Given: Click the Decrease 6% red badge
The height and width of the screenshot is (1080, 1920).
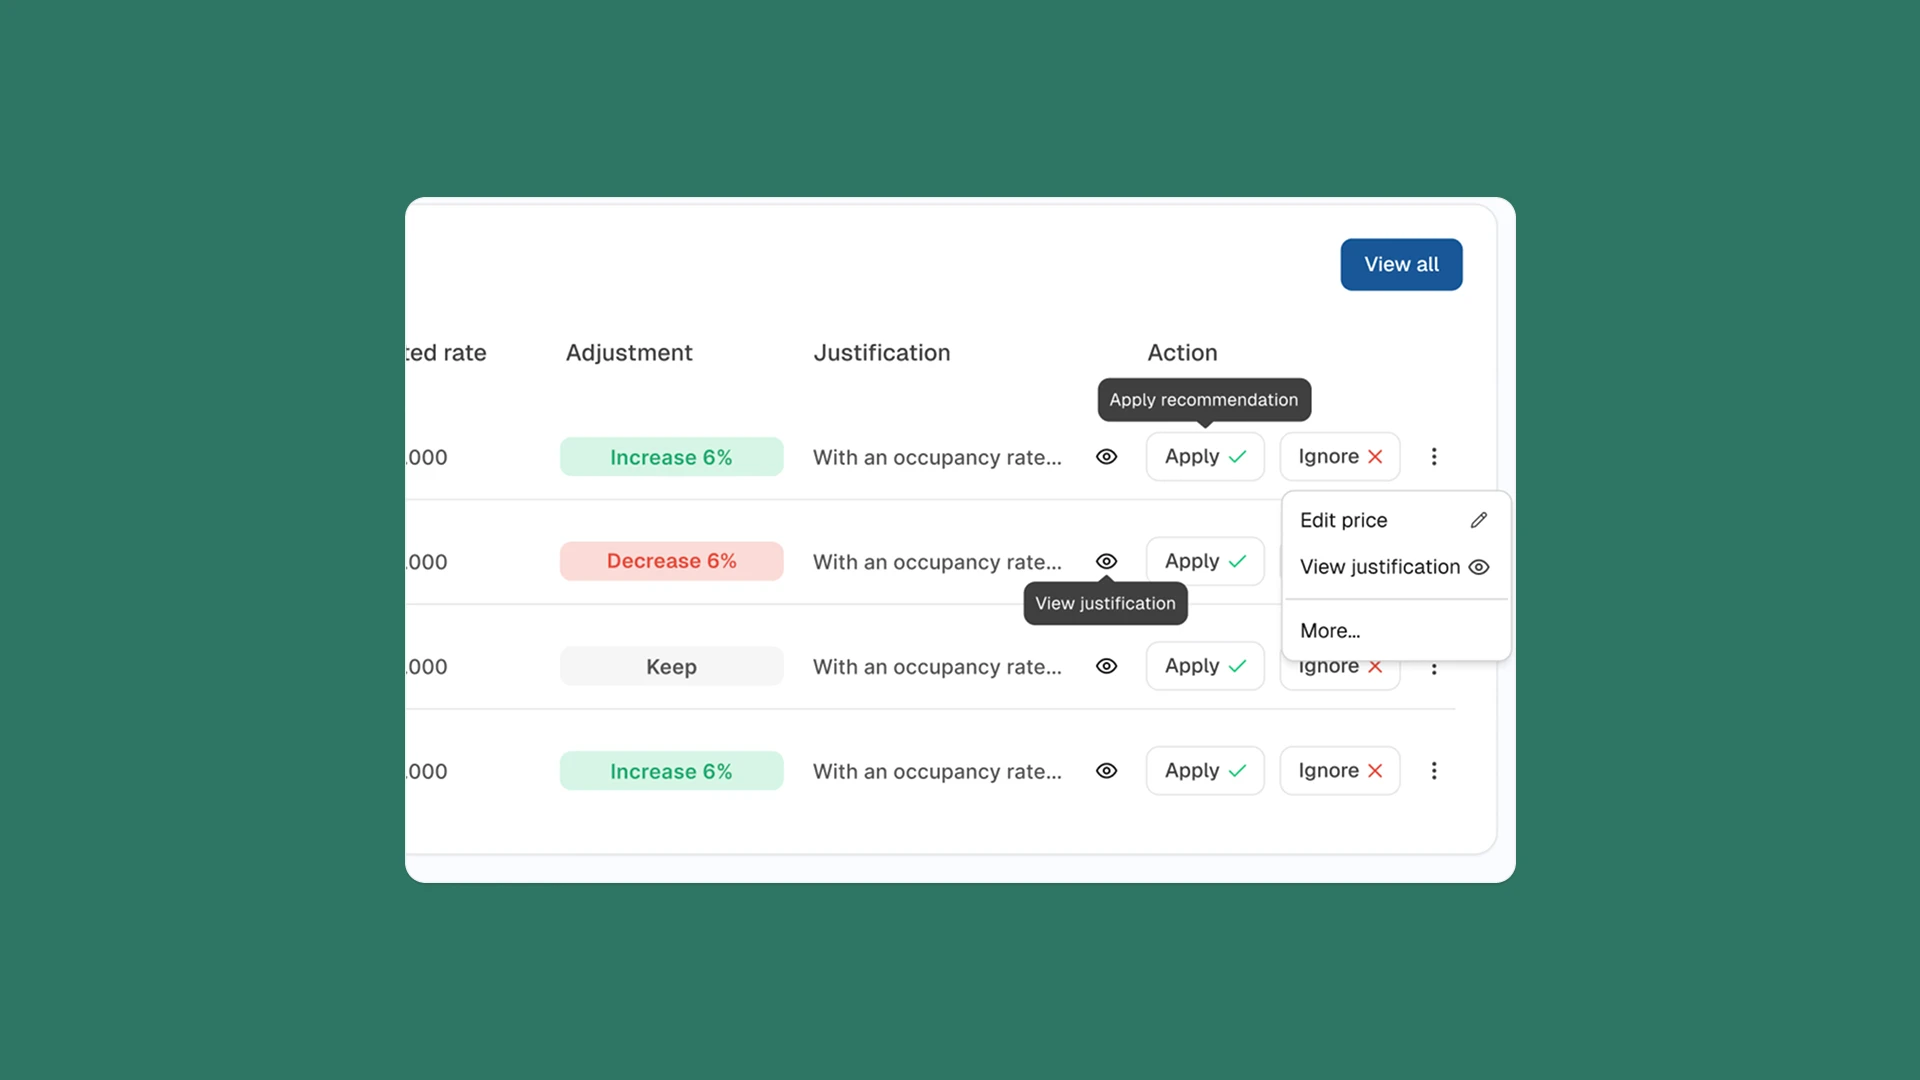Looking at the screenshot, I should 671,561.
